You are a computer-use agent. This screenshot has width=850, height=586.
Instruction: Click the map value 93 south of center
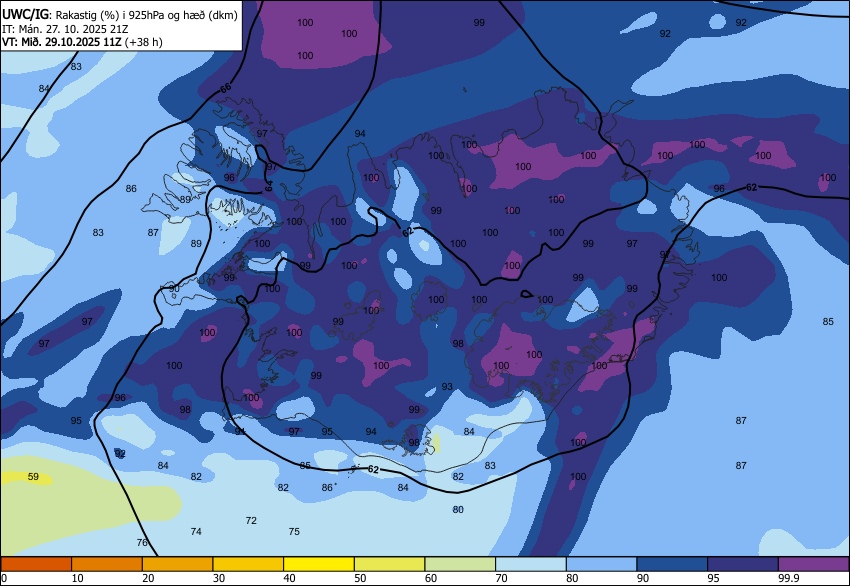pos(447,387)
